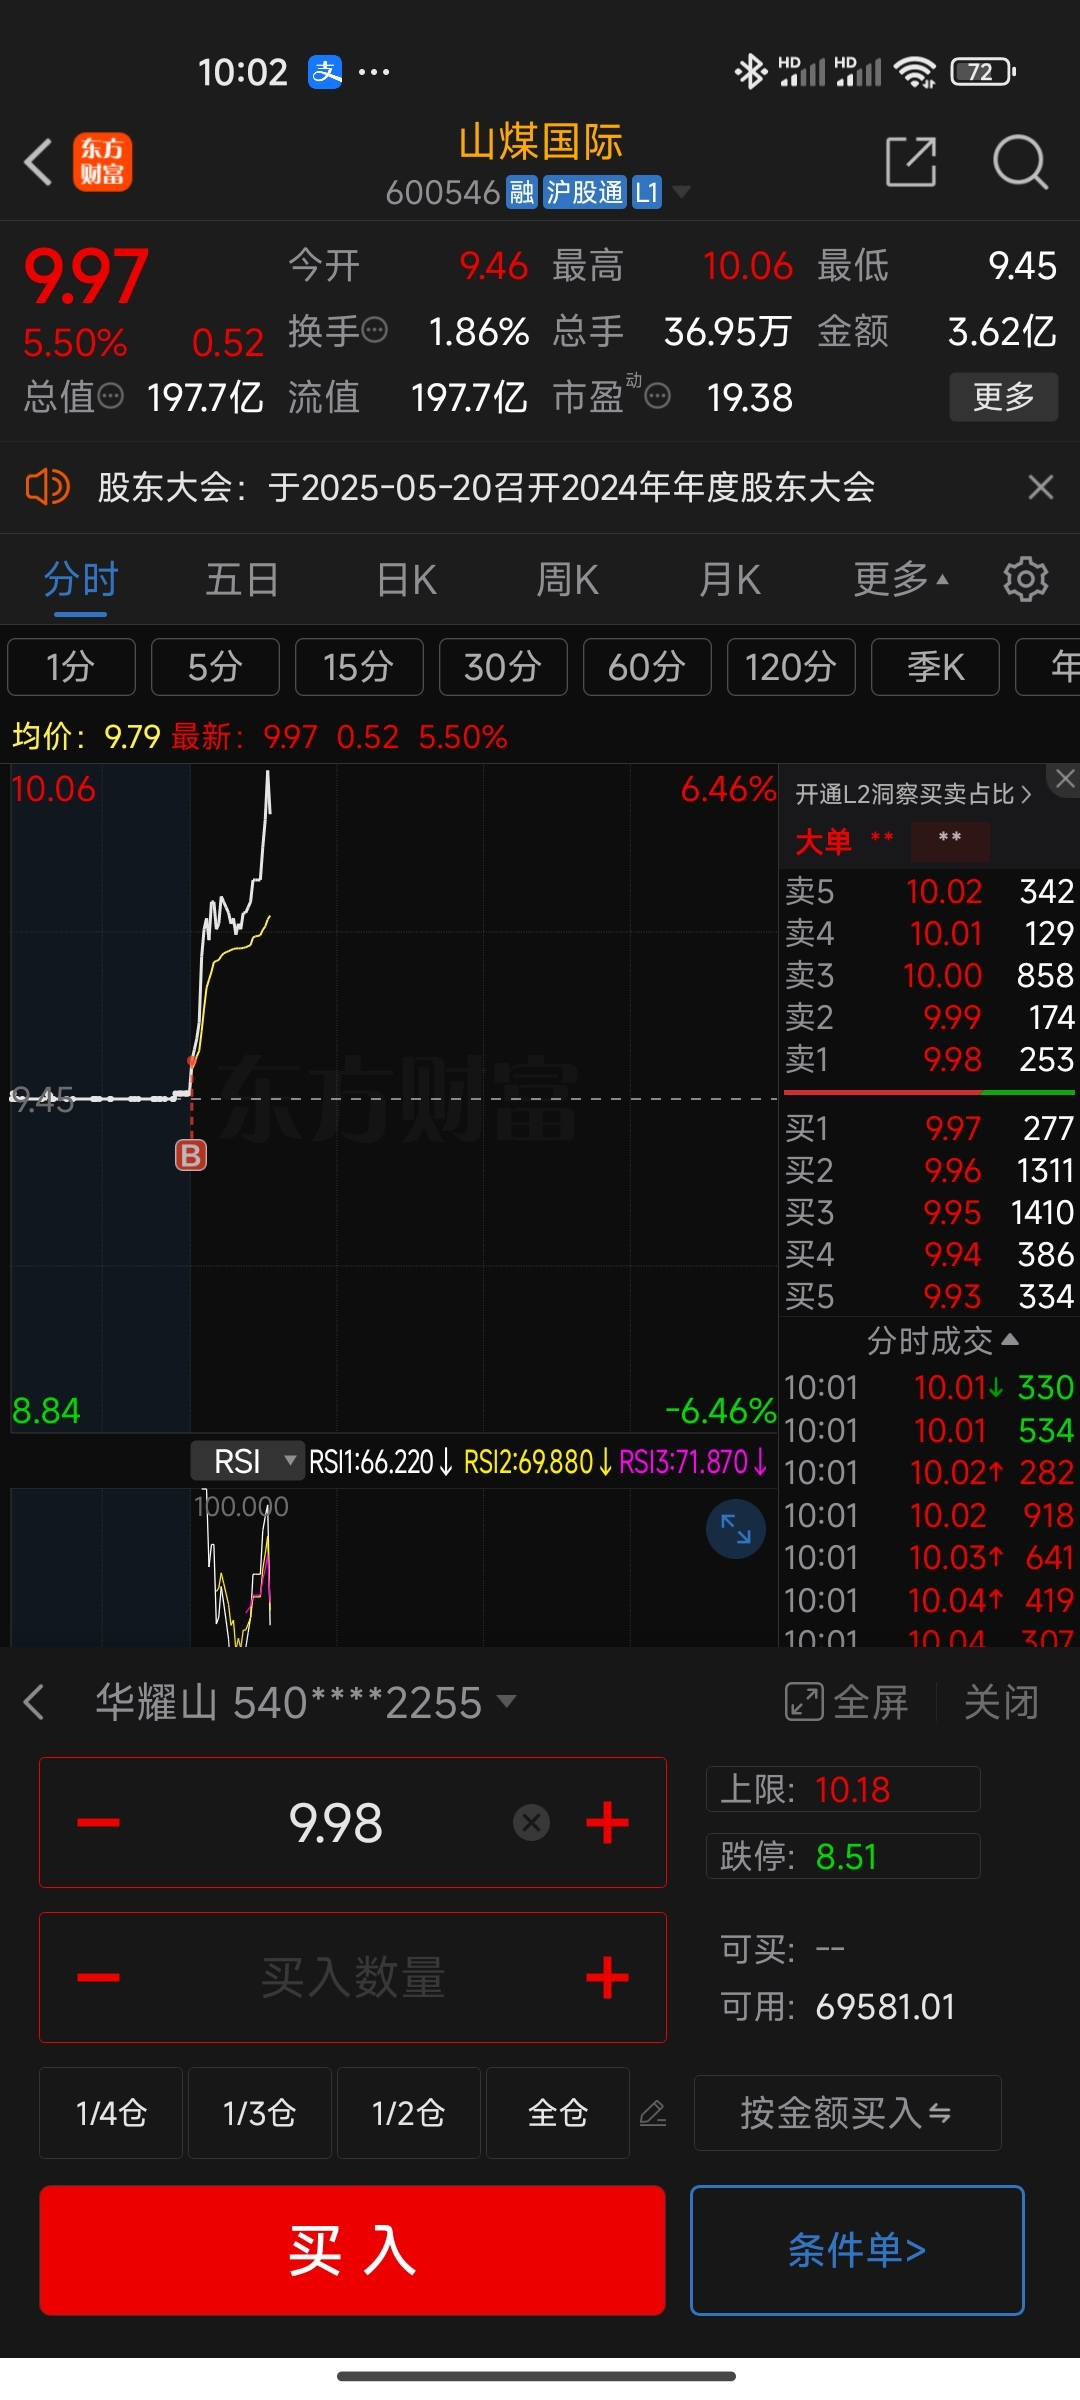Open chart settings gear icon
The image size is (1080, 2400).
click(1025, 580)
